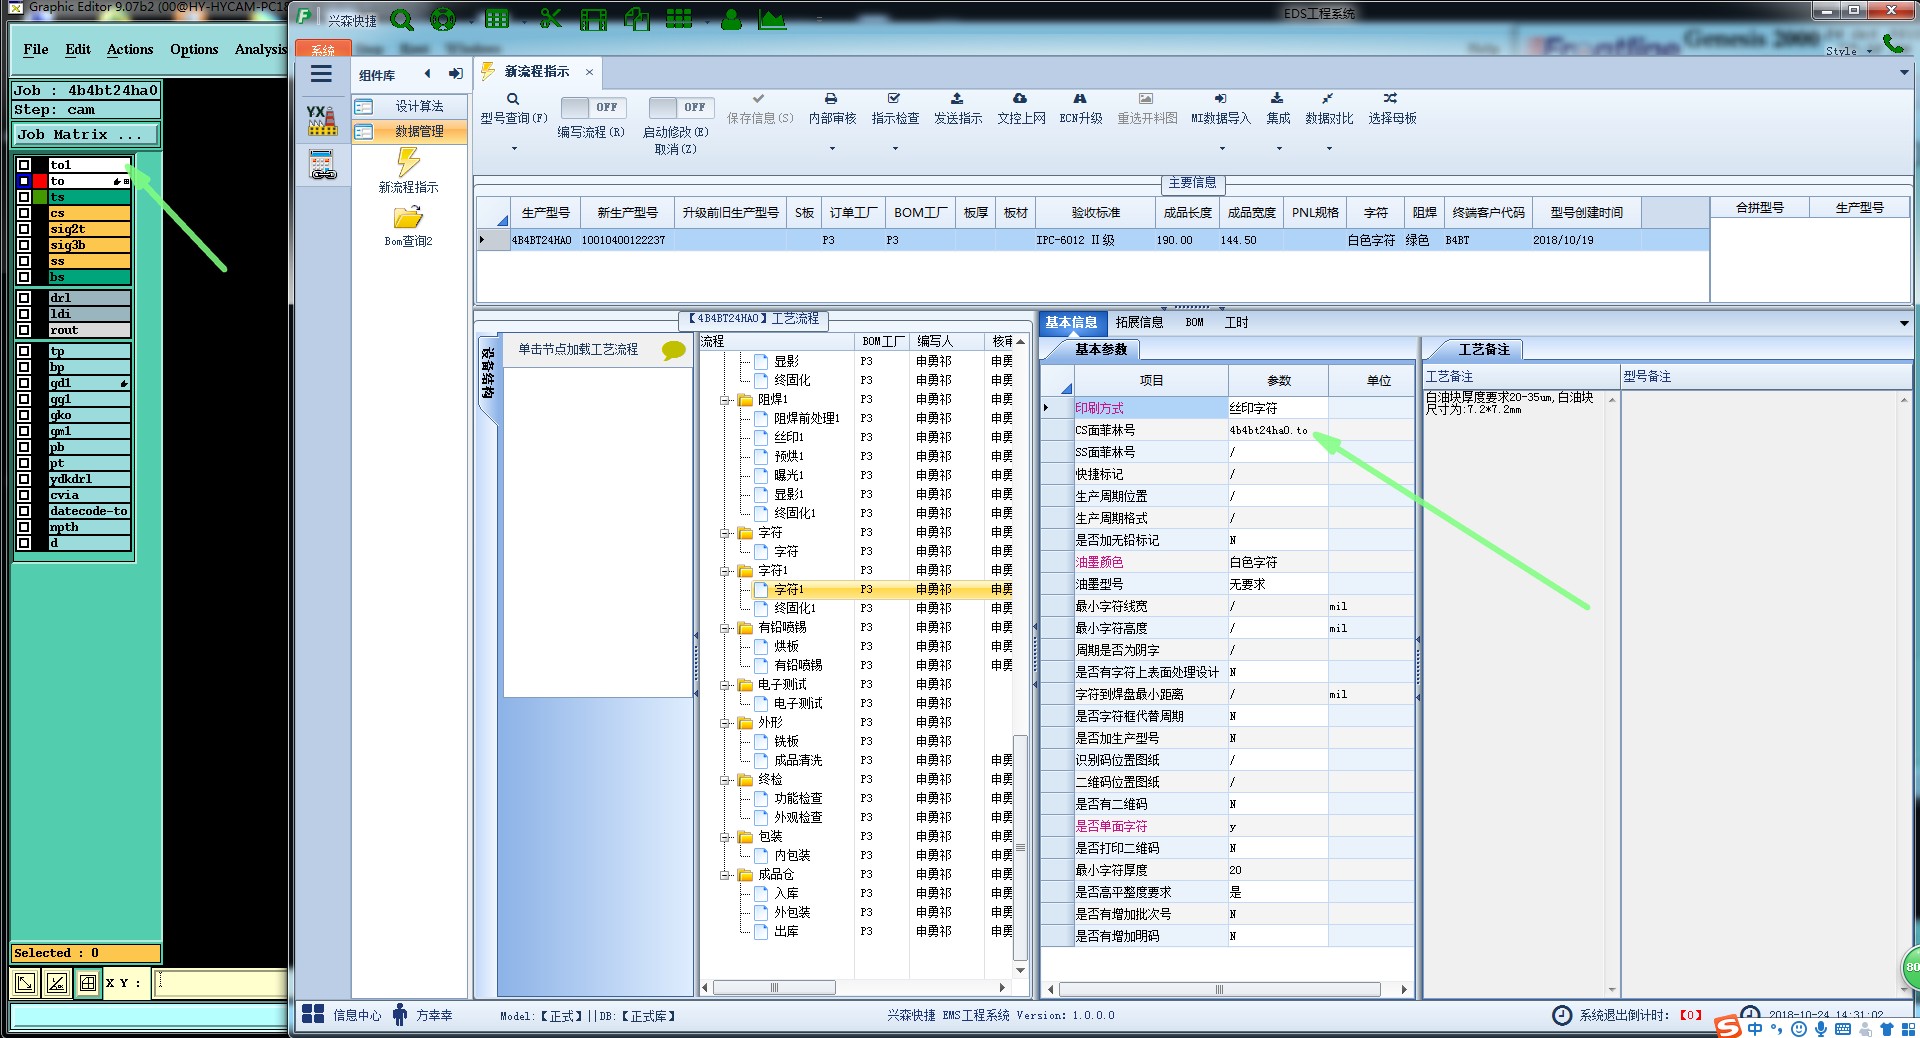
Task: Click the X Y coordinate input field
Action: [221, 983]
